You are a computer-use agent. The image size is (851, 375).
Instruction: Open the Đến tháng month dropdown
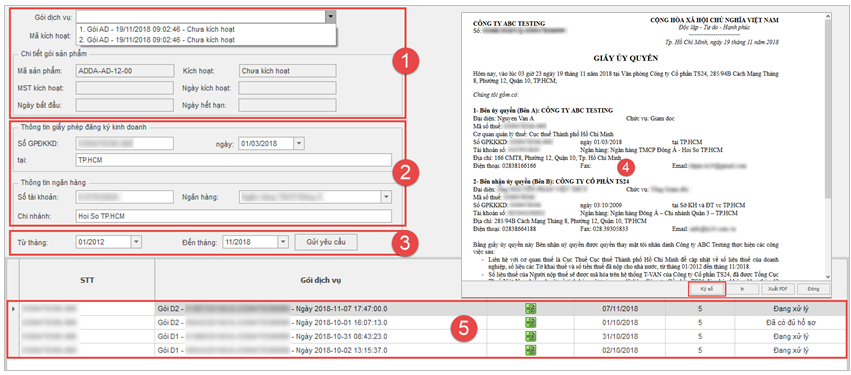tap(282, 242)
